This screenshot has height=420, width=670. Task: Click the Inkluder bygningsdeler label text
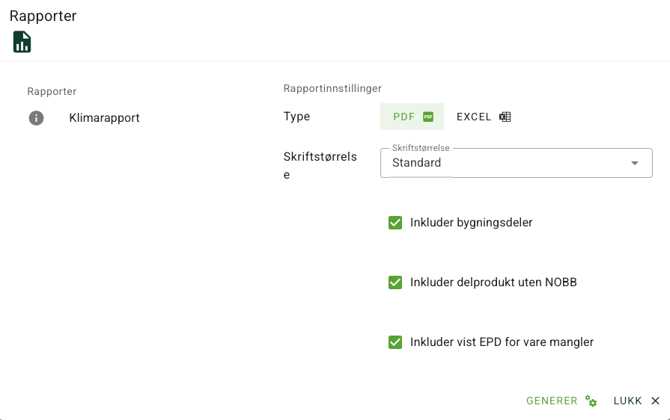click(x=471, y=223)
